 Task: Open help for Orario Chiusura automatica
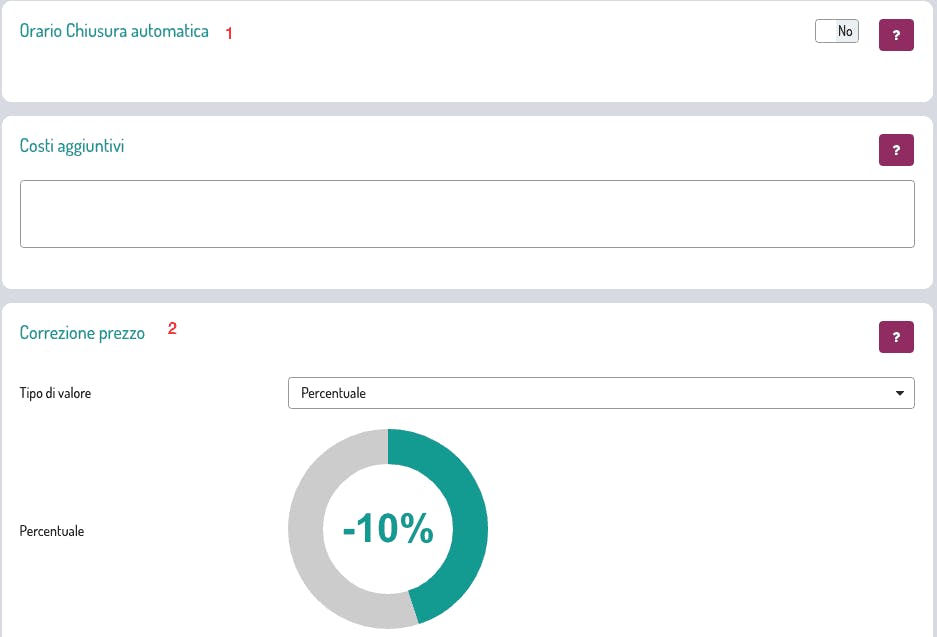(x=896, y=35)
